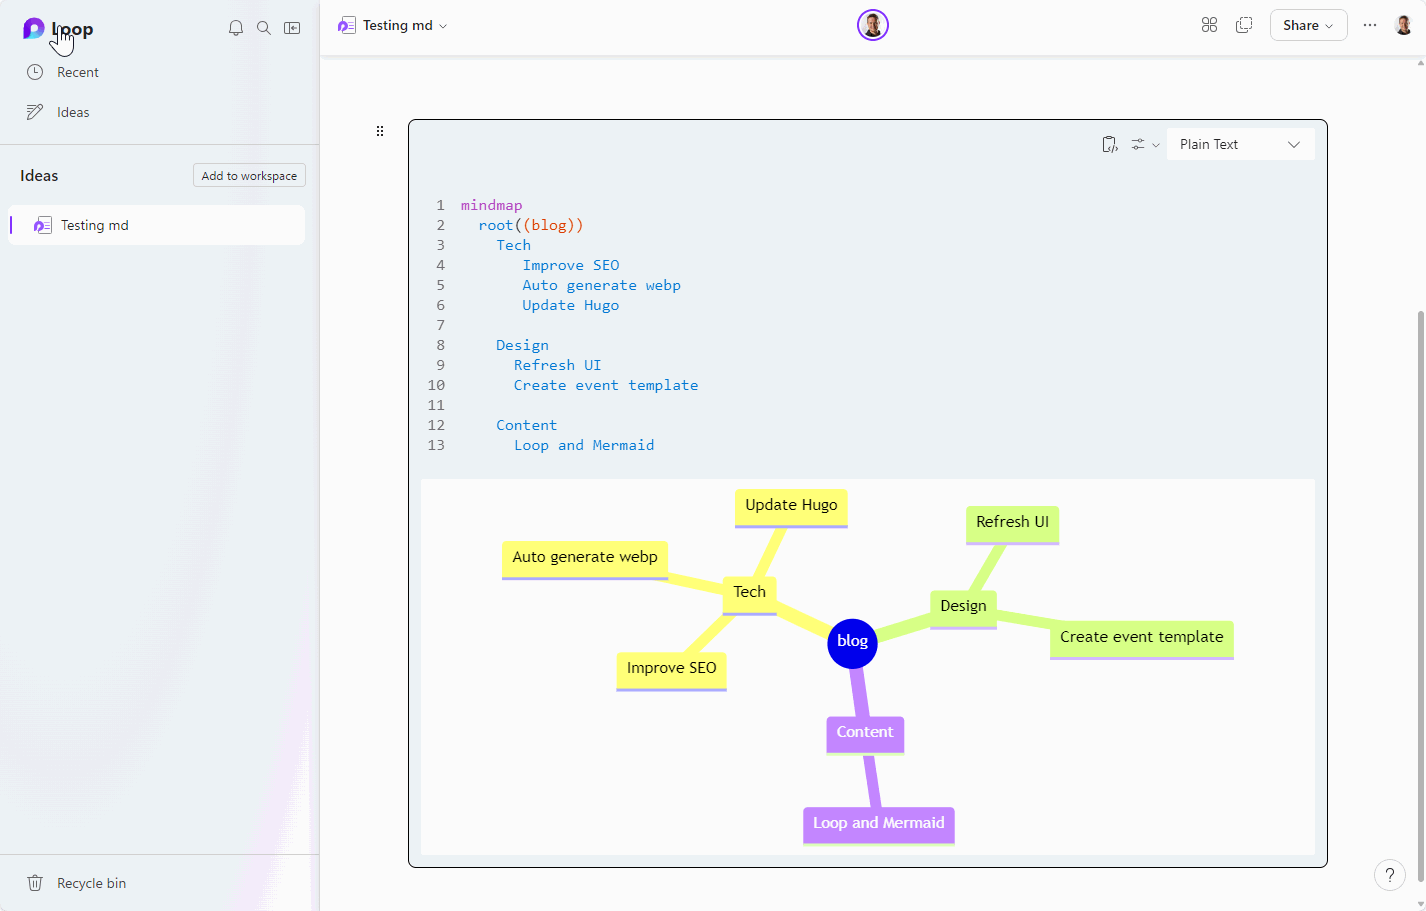Click code line 'Improve SEO'

(x=571, y=265)
